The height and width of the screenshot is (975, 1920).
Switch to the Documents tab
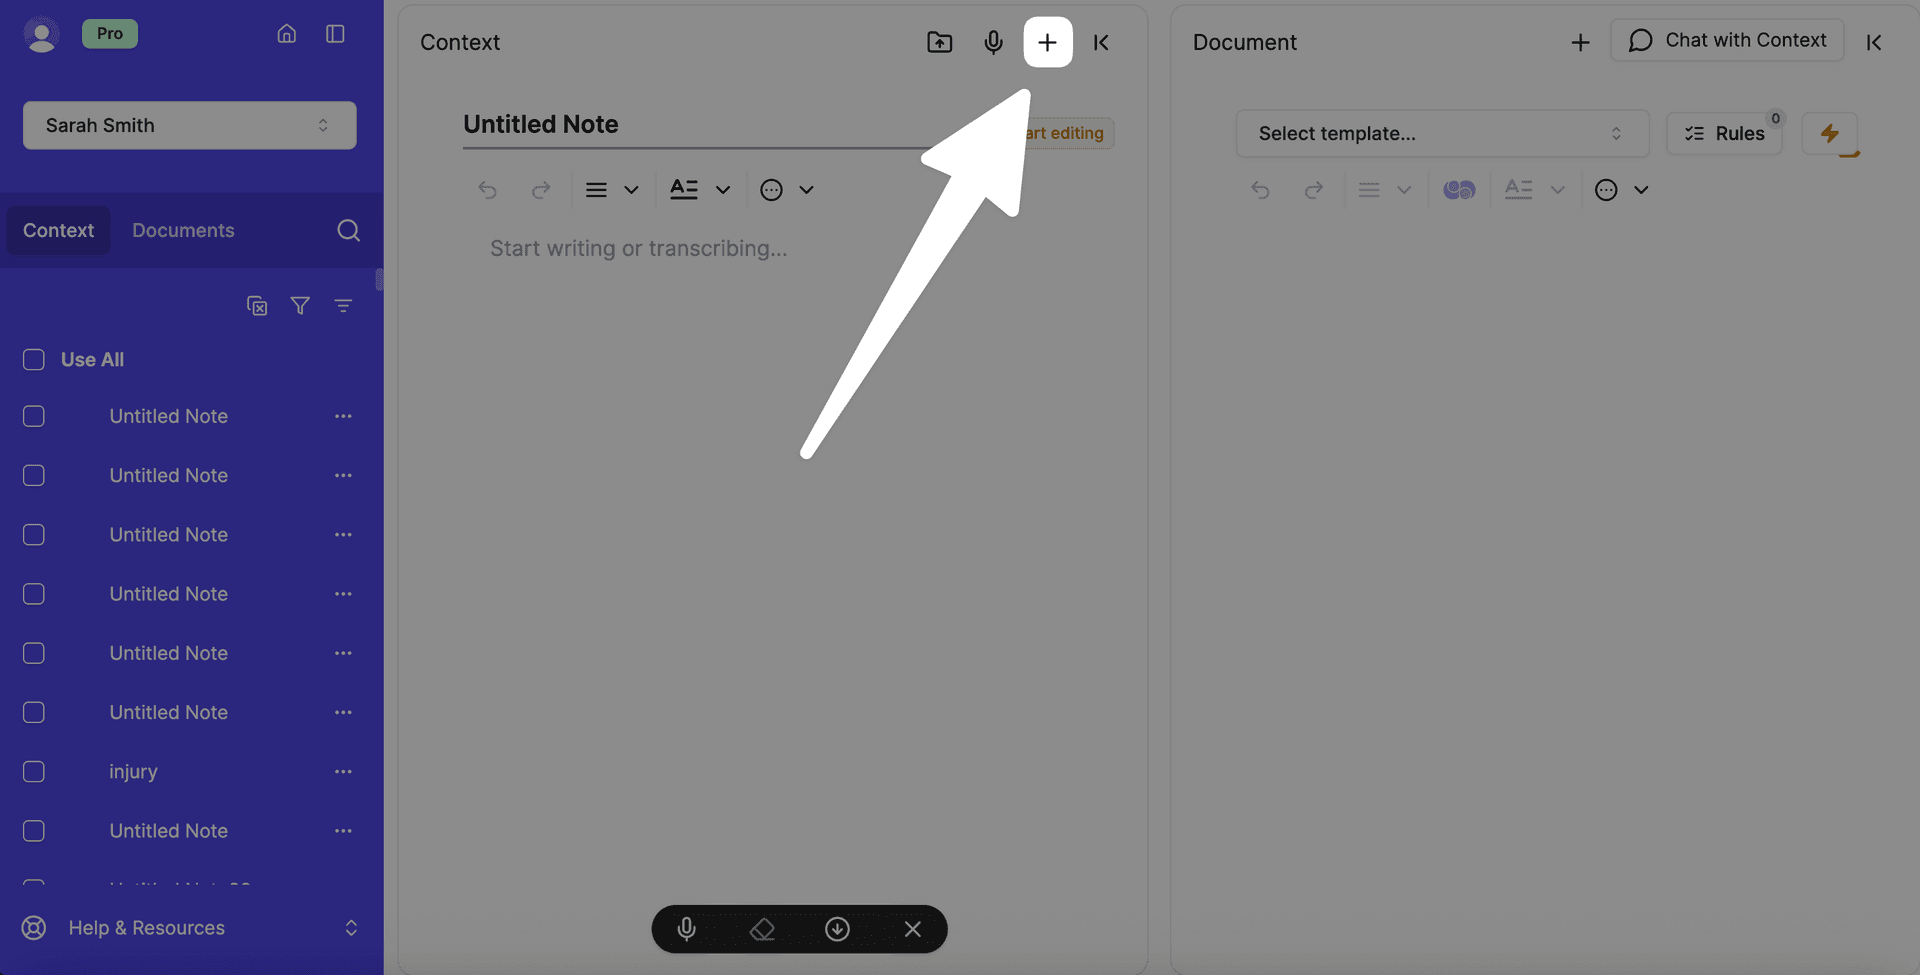click(183, 230)
